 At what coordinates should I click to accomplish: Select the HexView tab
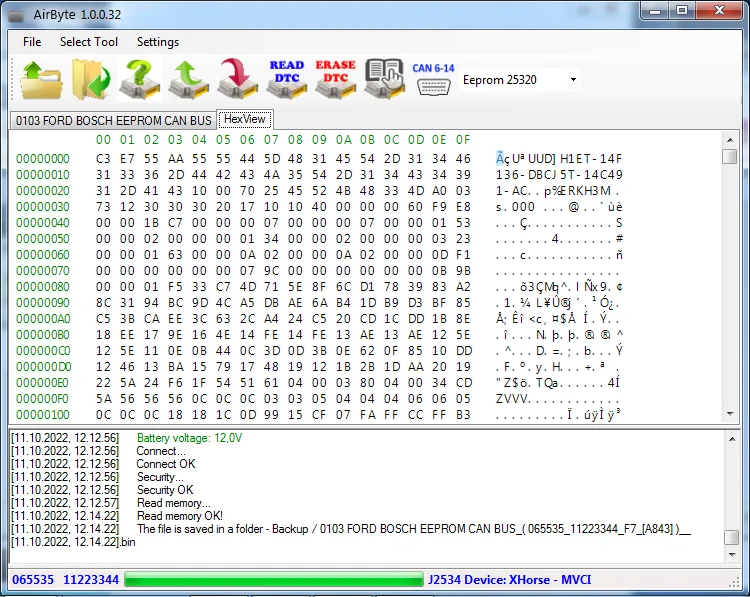click(x=245, y=120)
